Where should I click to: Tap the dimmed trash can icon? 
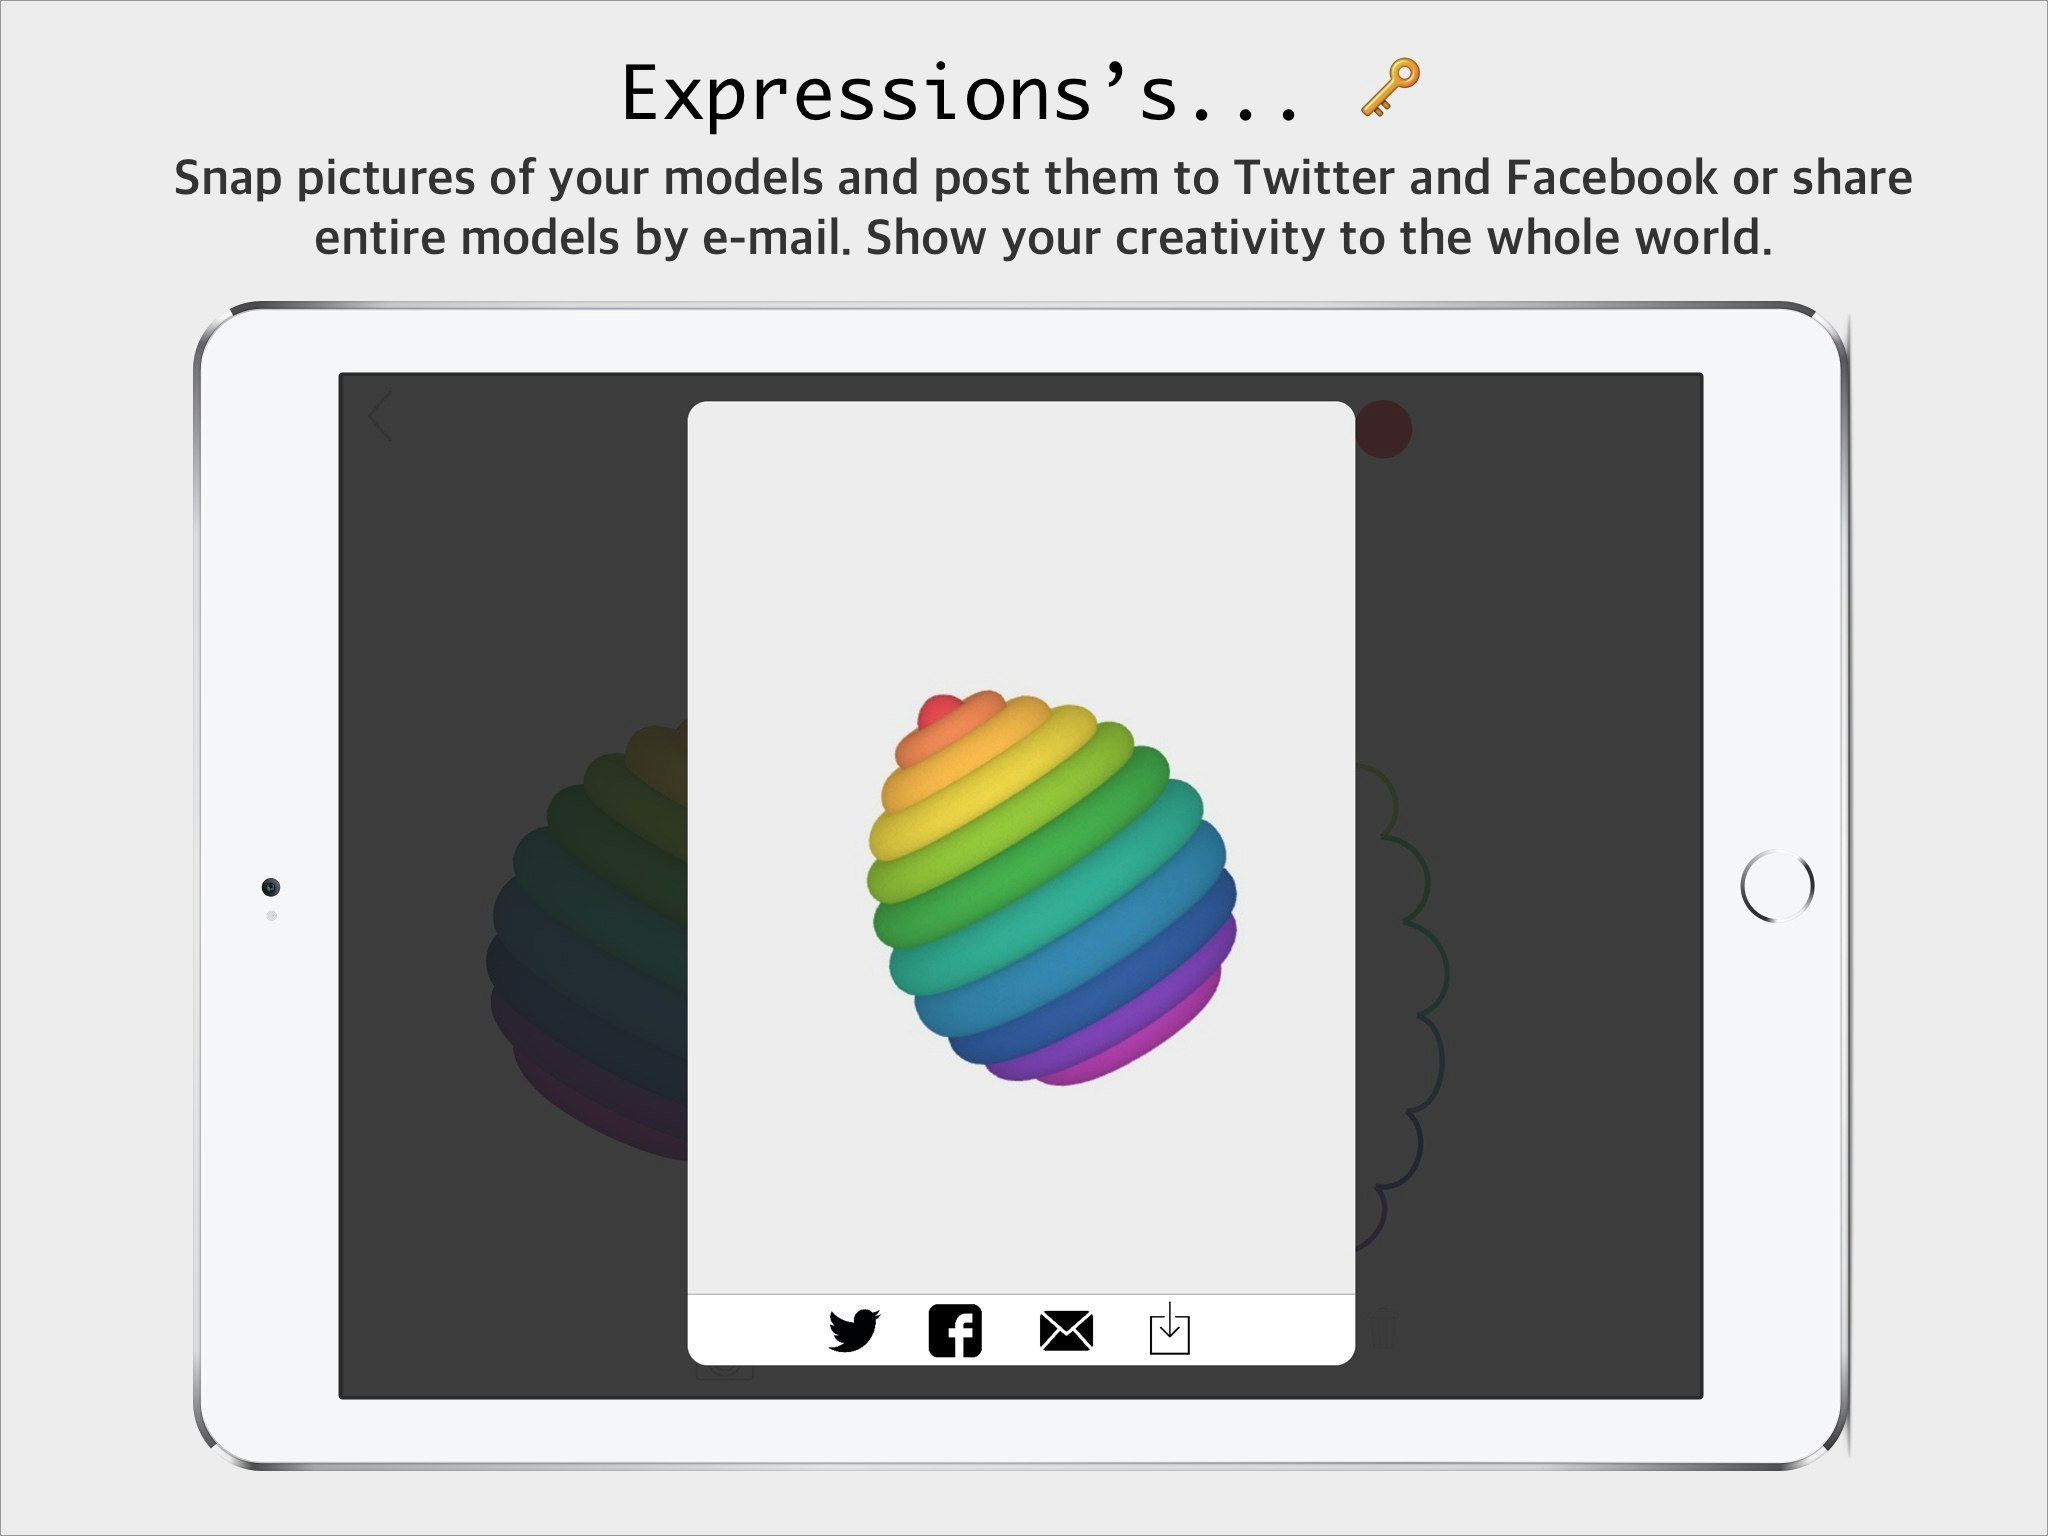[1383, 1329]
